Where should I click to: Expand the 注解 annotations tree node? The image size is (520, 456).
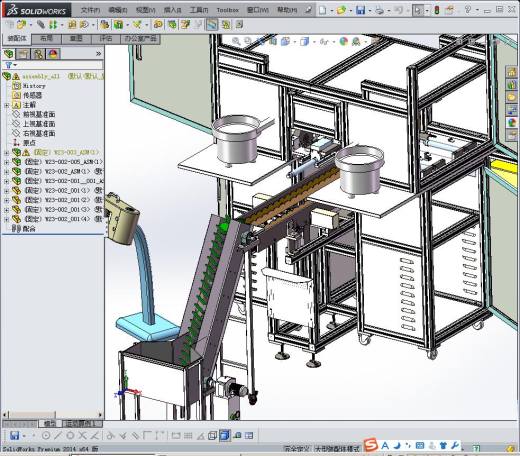(7, 105)
